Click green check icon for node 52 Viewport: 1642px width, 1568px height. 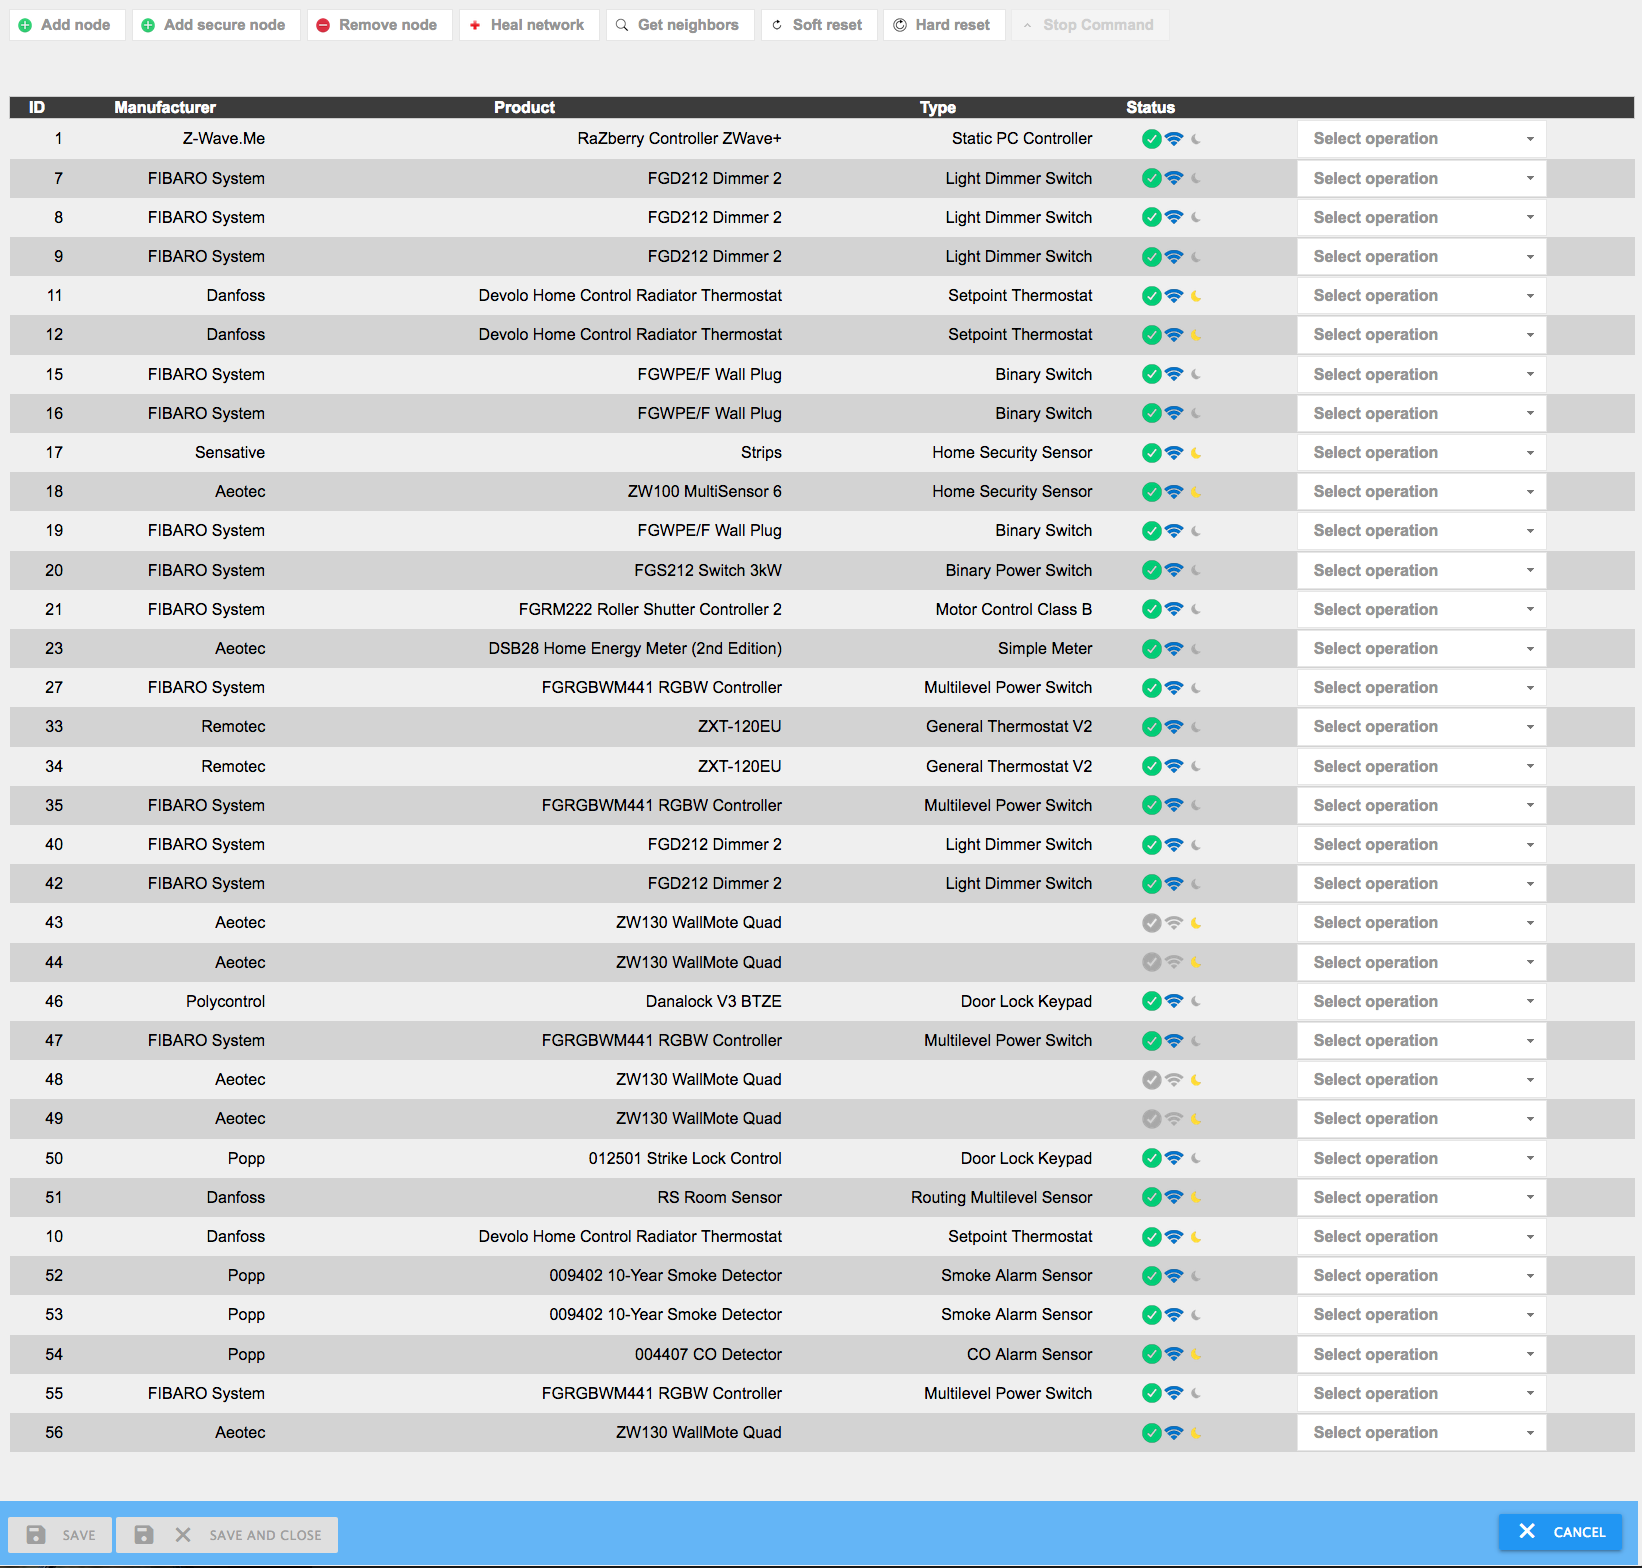pos(1152,1276)
